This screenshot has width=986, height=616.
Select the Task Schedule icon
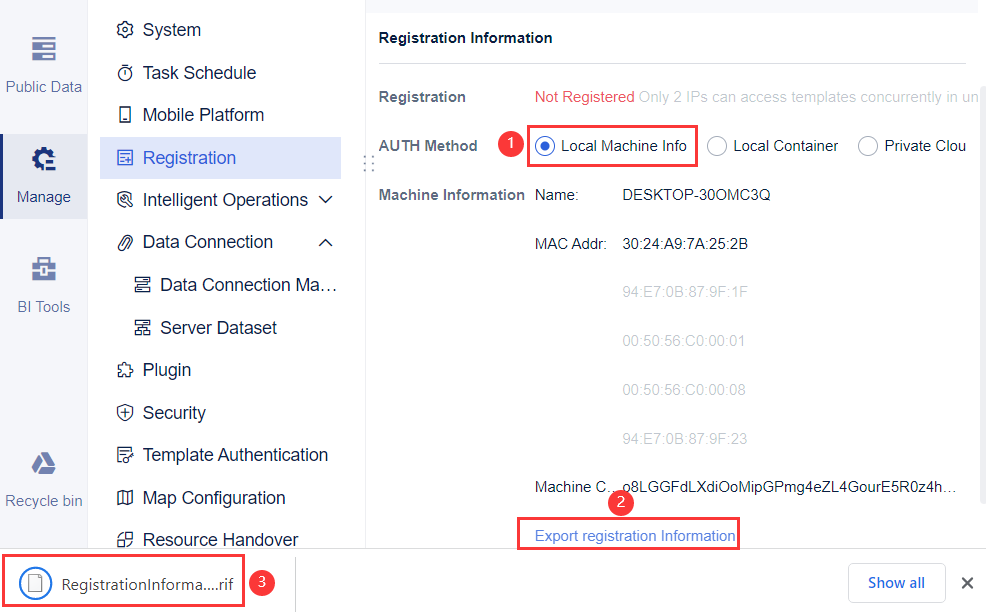click(125, 72)
